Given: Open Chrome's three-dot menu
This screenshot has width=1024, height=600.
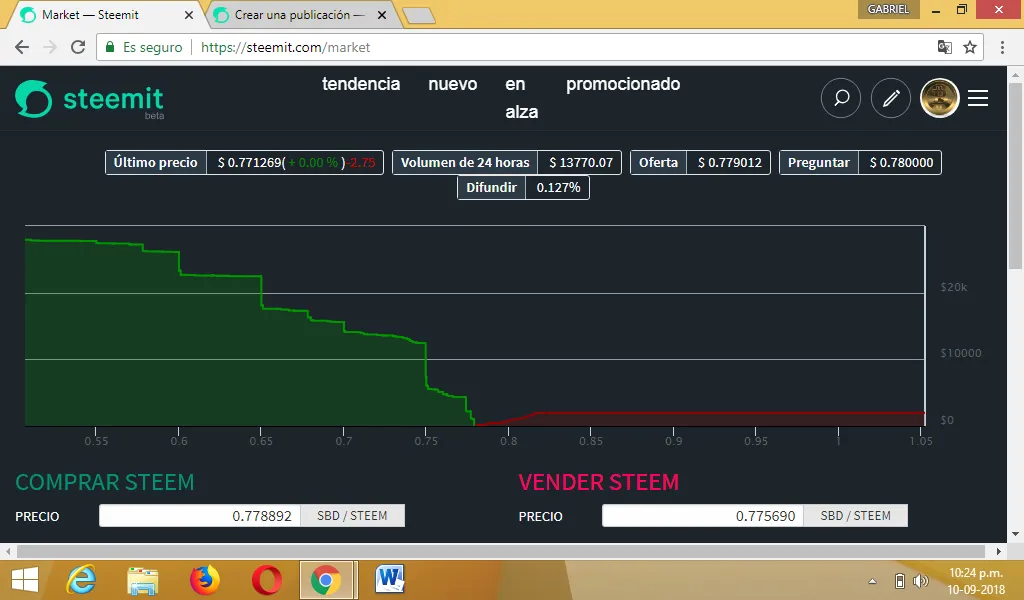Looking at the screenshot, I should (x=1002, y=47).
